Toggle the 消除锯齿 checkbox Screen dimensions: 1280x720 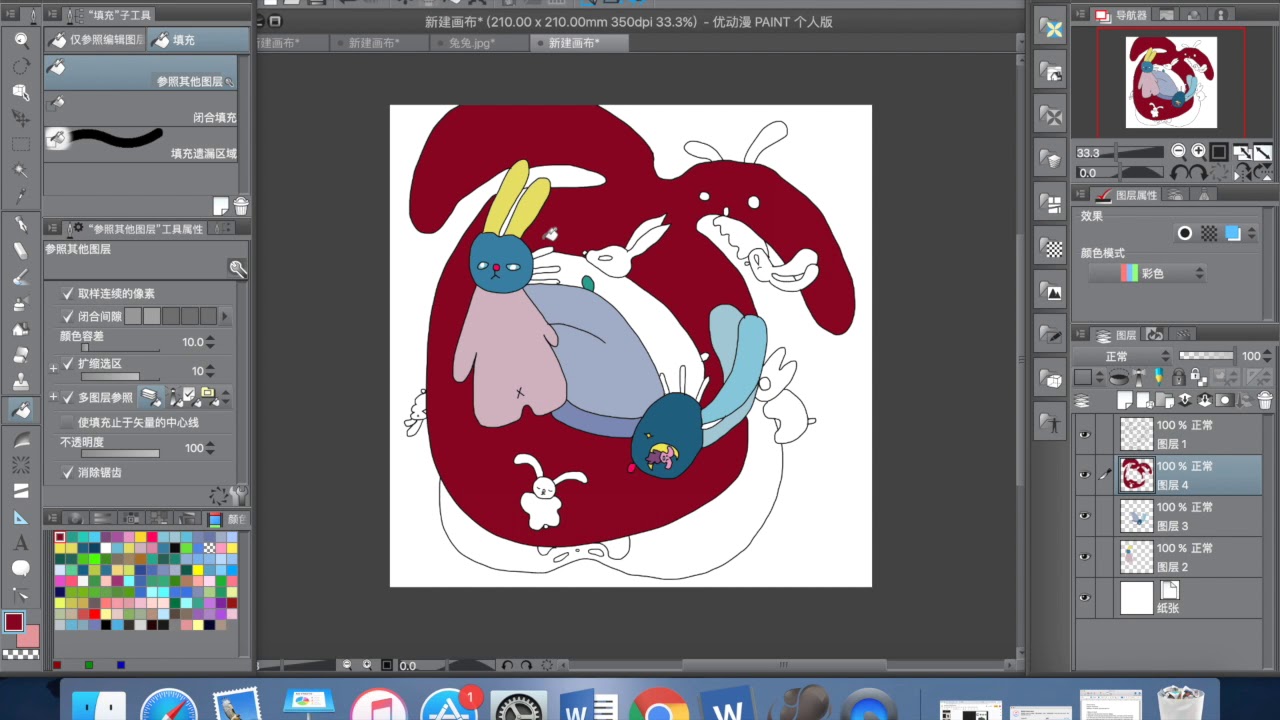68,472
